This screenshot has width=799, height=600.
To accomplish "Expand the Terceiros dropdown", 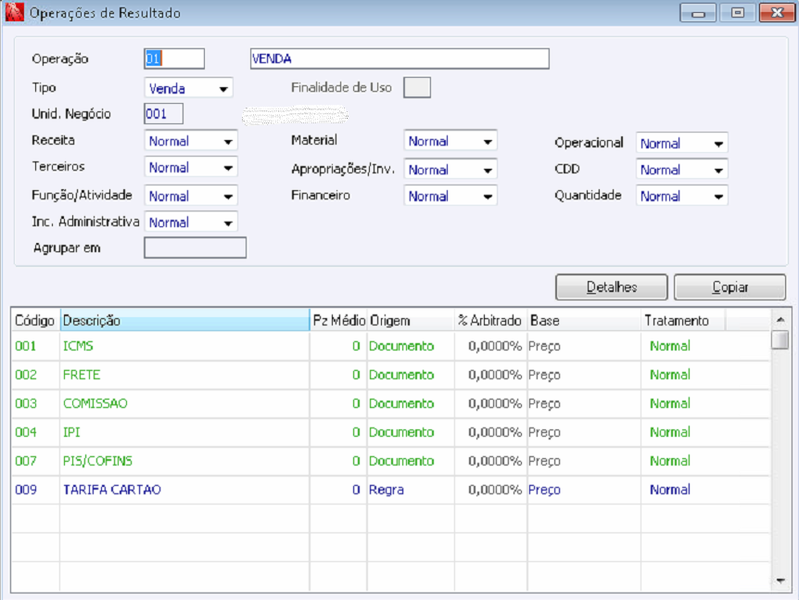I will 191,167.
